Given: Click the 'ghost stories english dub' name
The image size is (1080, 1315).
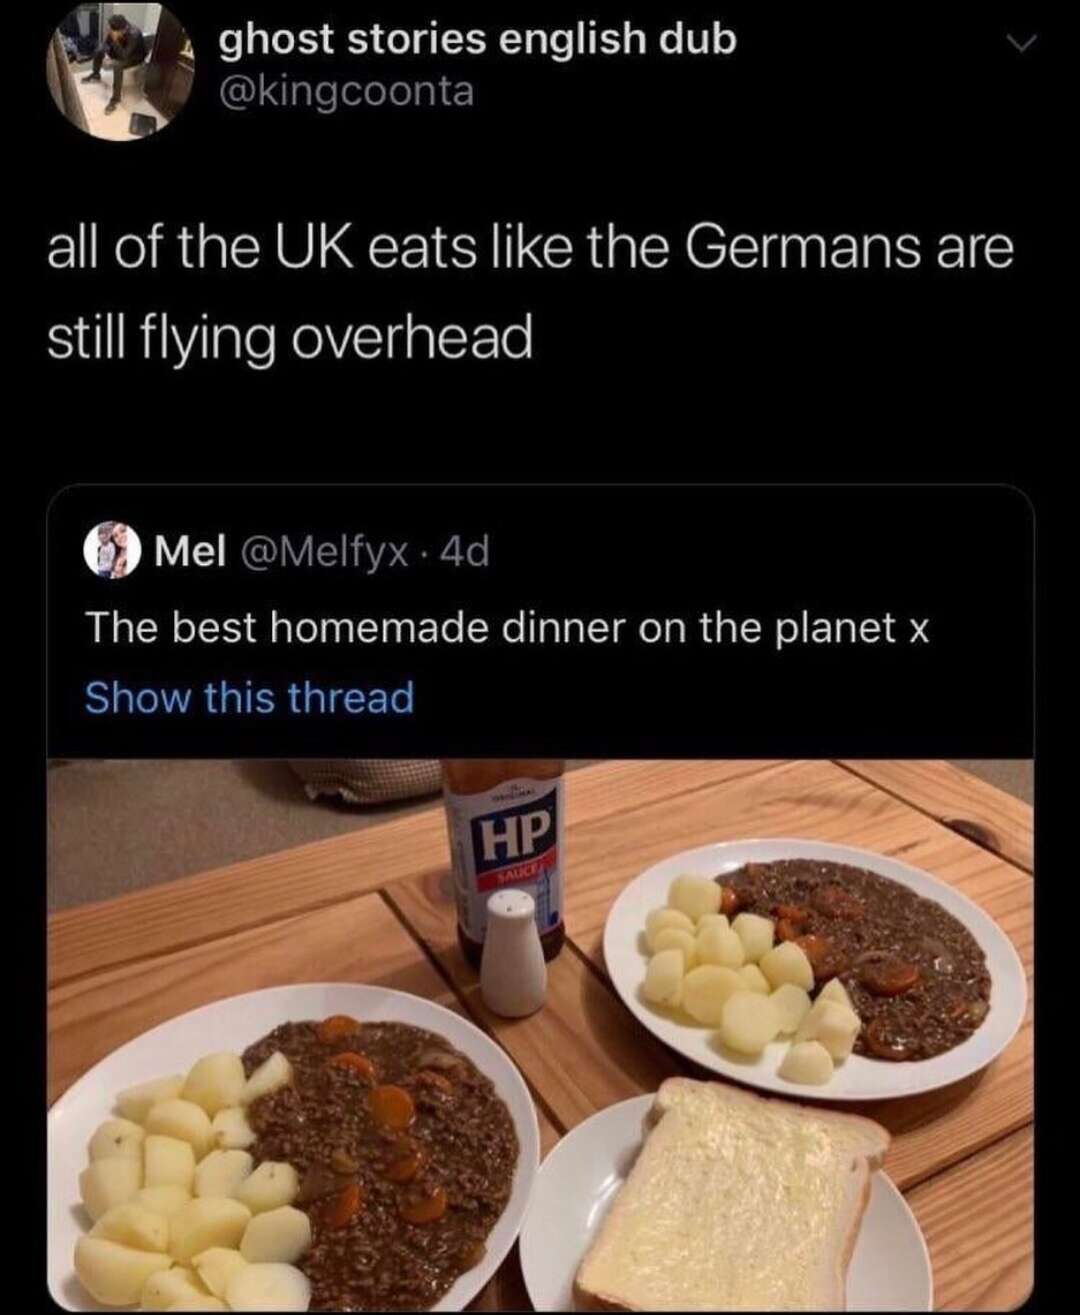Looking at the screenshot, I should [478, 39].
